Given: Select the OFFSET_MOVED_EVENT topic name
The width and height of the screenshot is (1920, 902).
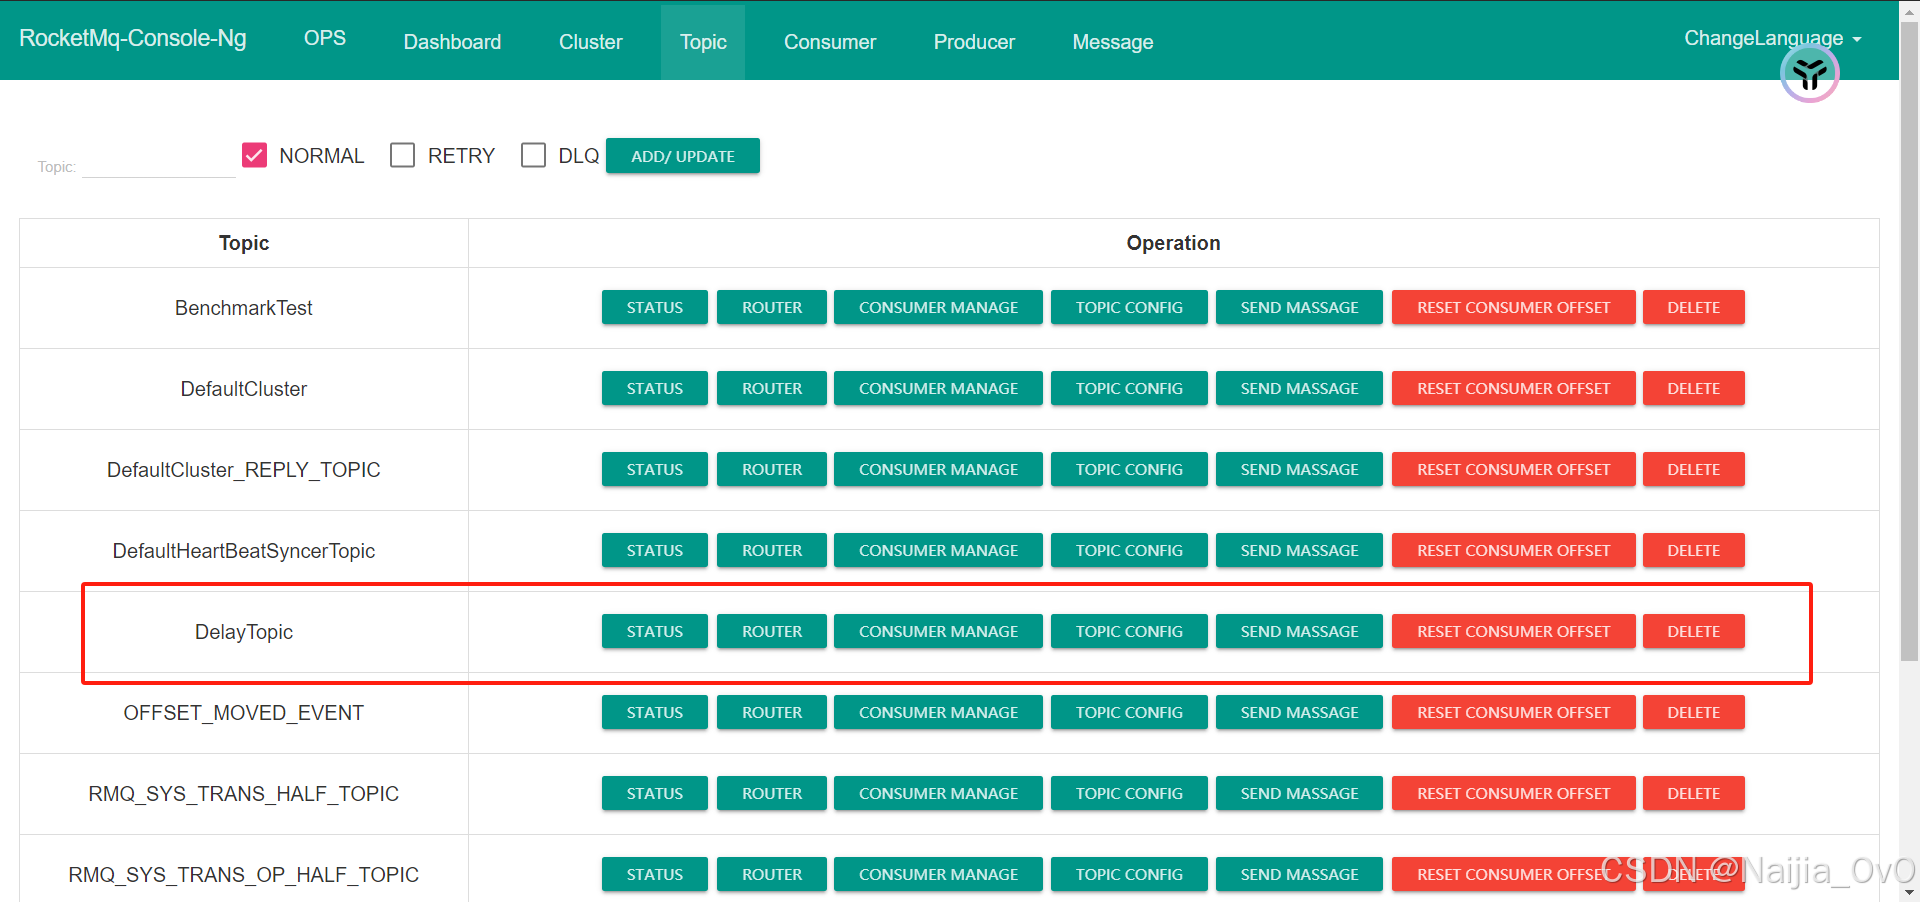Looking at the screenshot, I should (x=244, y=713).
